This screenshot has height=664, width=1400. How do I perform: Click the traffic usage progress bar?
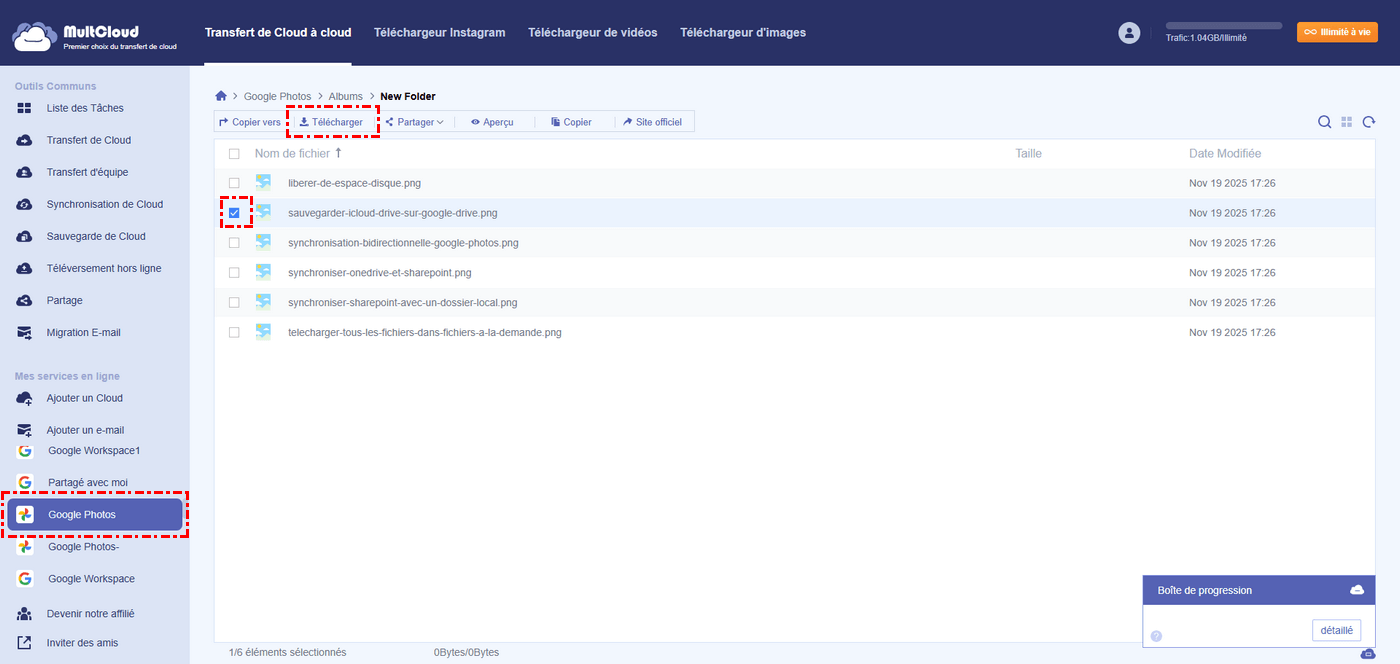click(1223, 26)
